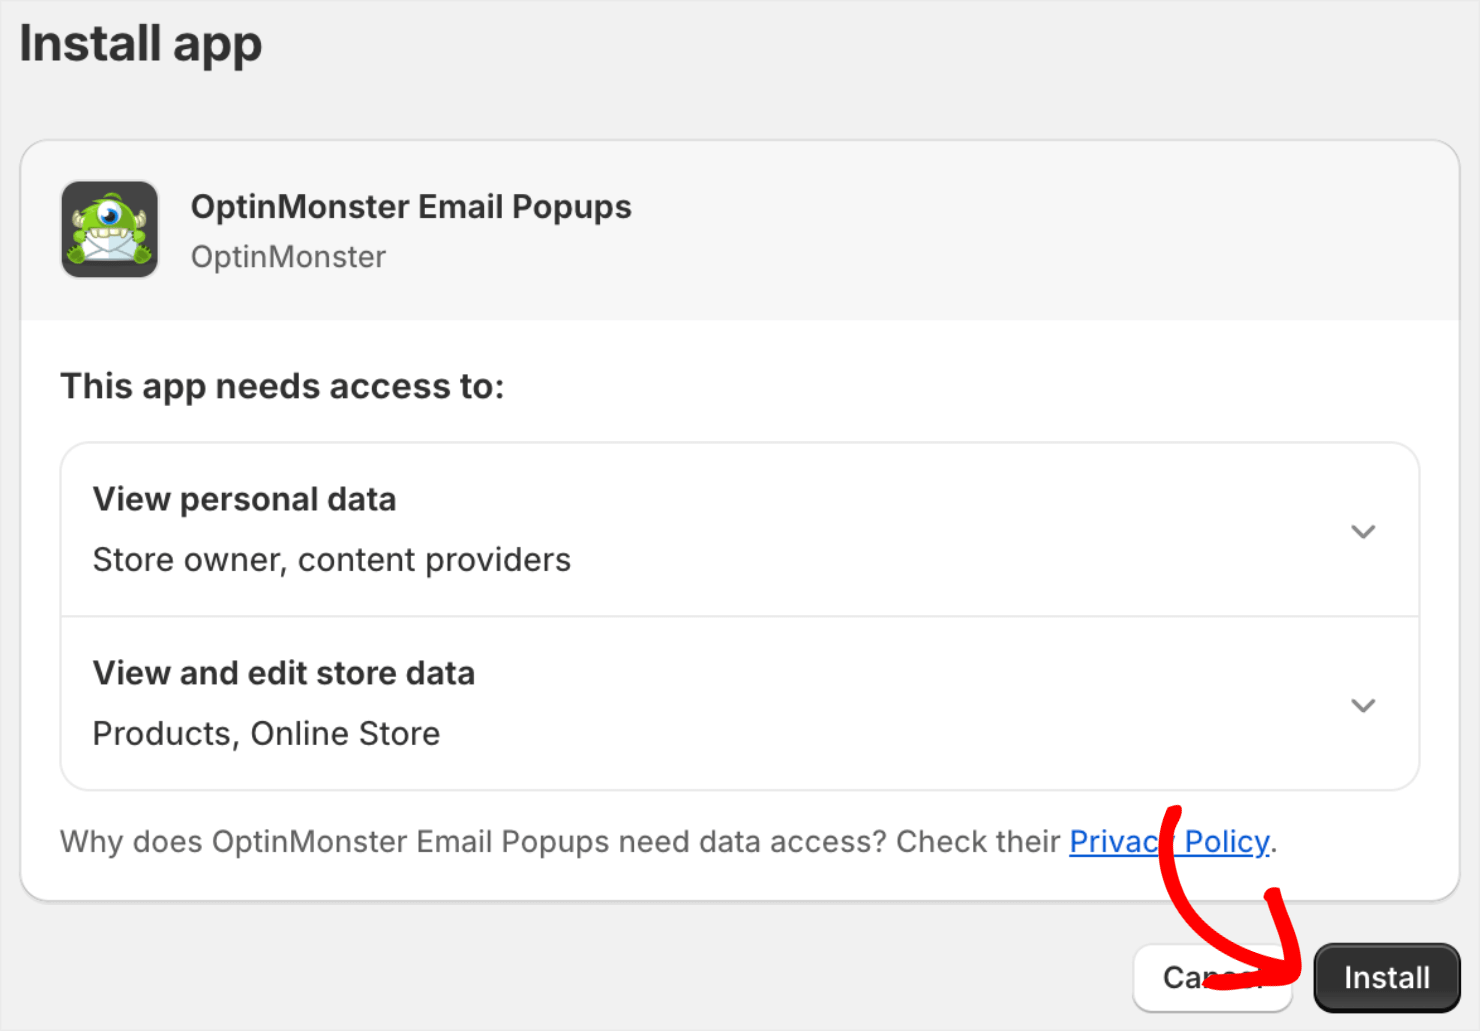Click the green monster mascot graphic
Viewport: 1480px width, 1031px height.
110,229
